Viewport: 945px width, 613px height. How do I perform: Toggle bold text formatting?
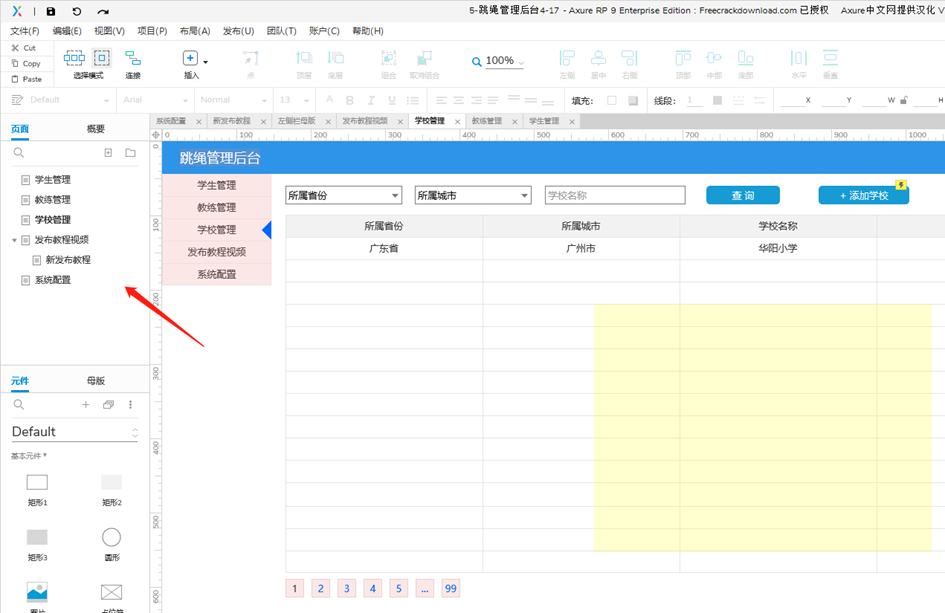pos(350,100)
